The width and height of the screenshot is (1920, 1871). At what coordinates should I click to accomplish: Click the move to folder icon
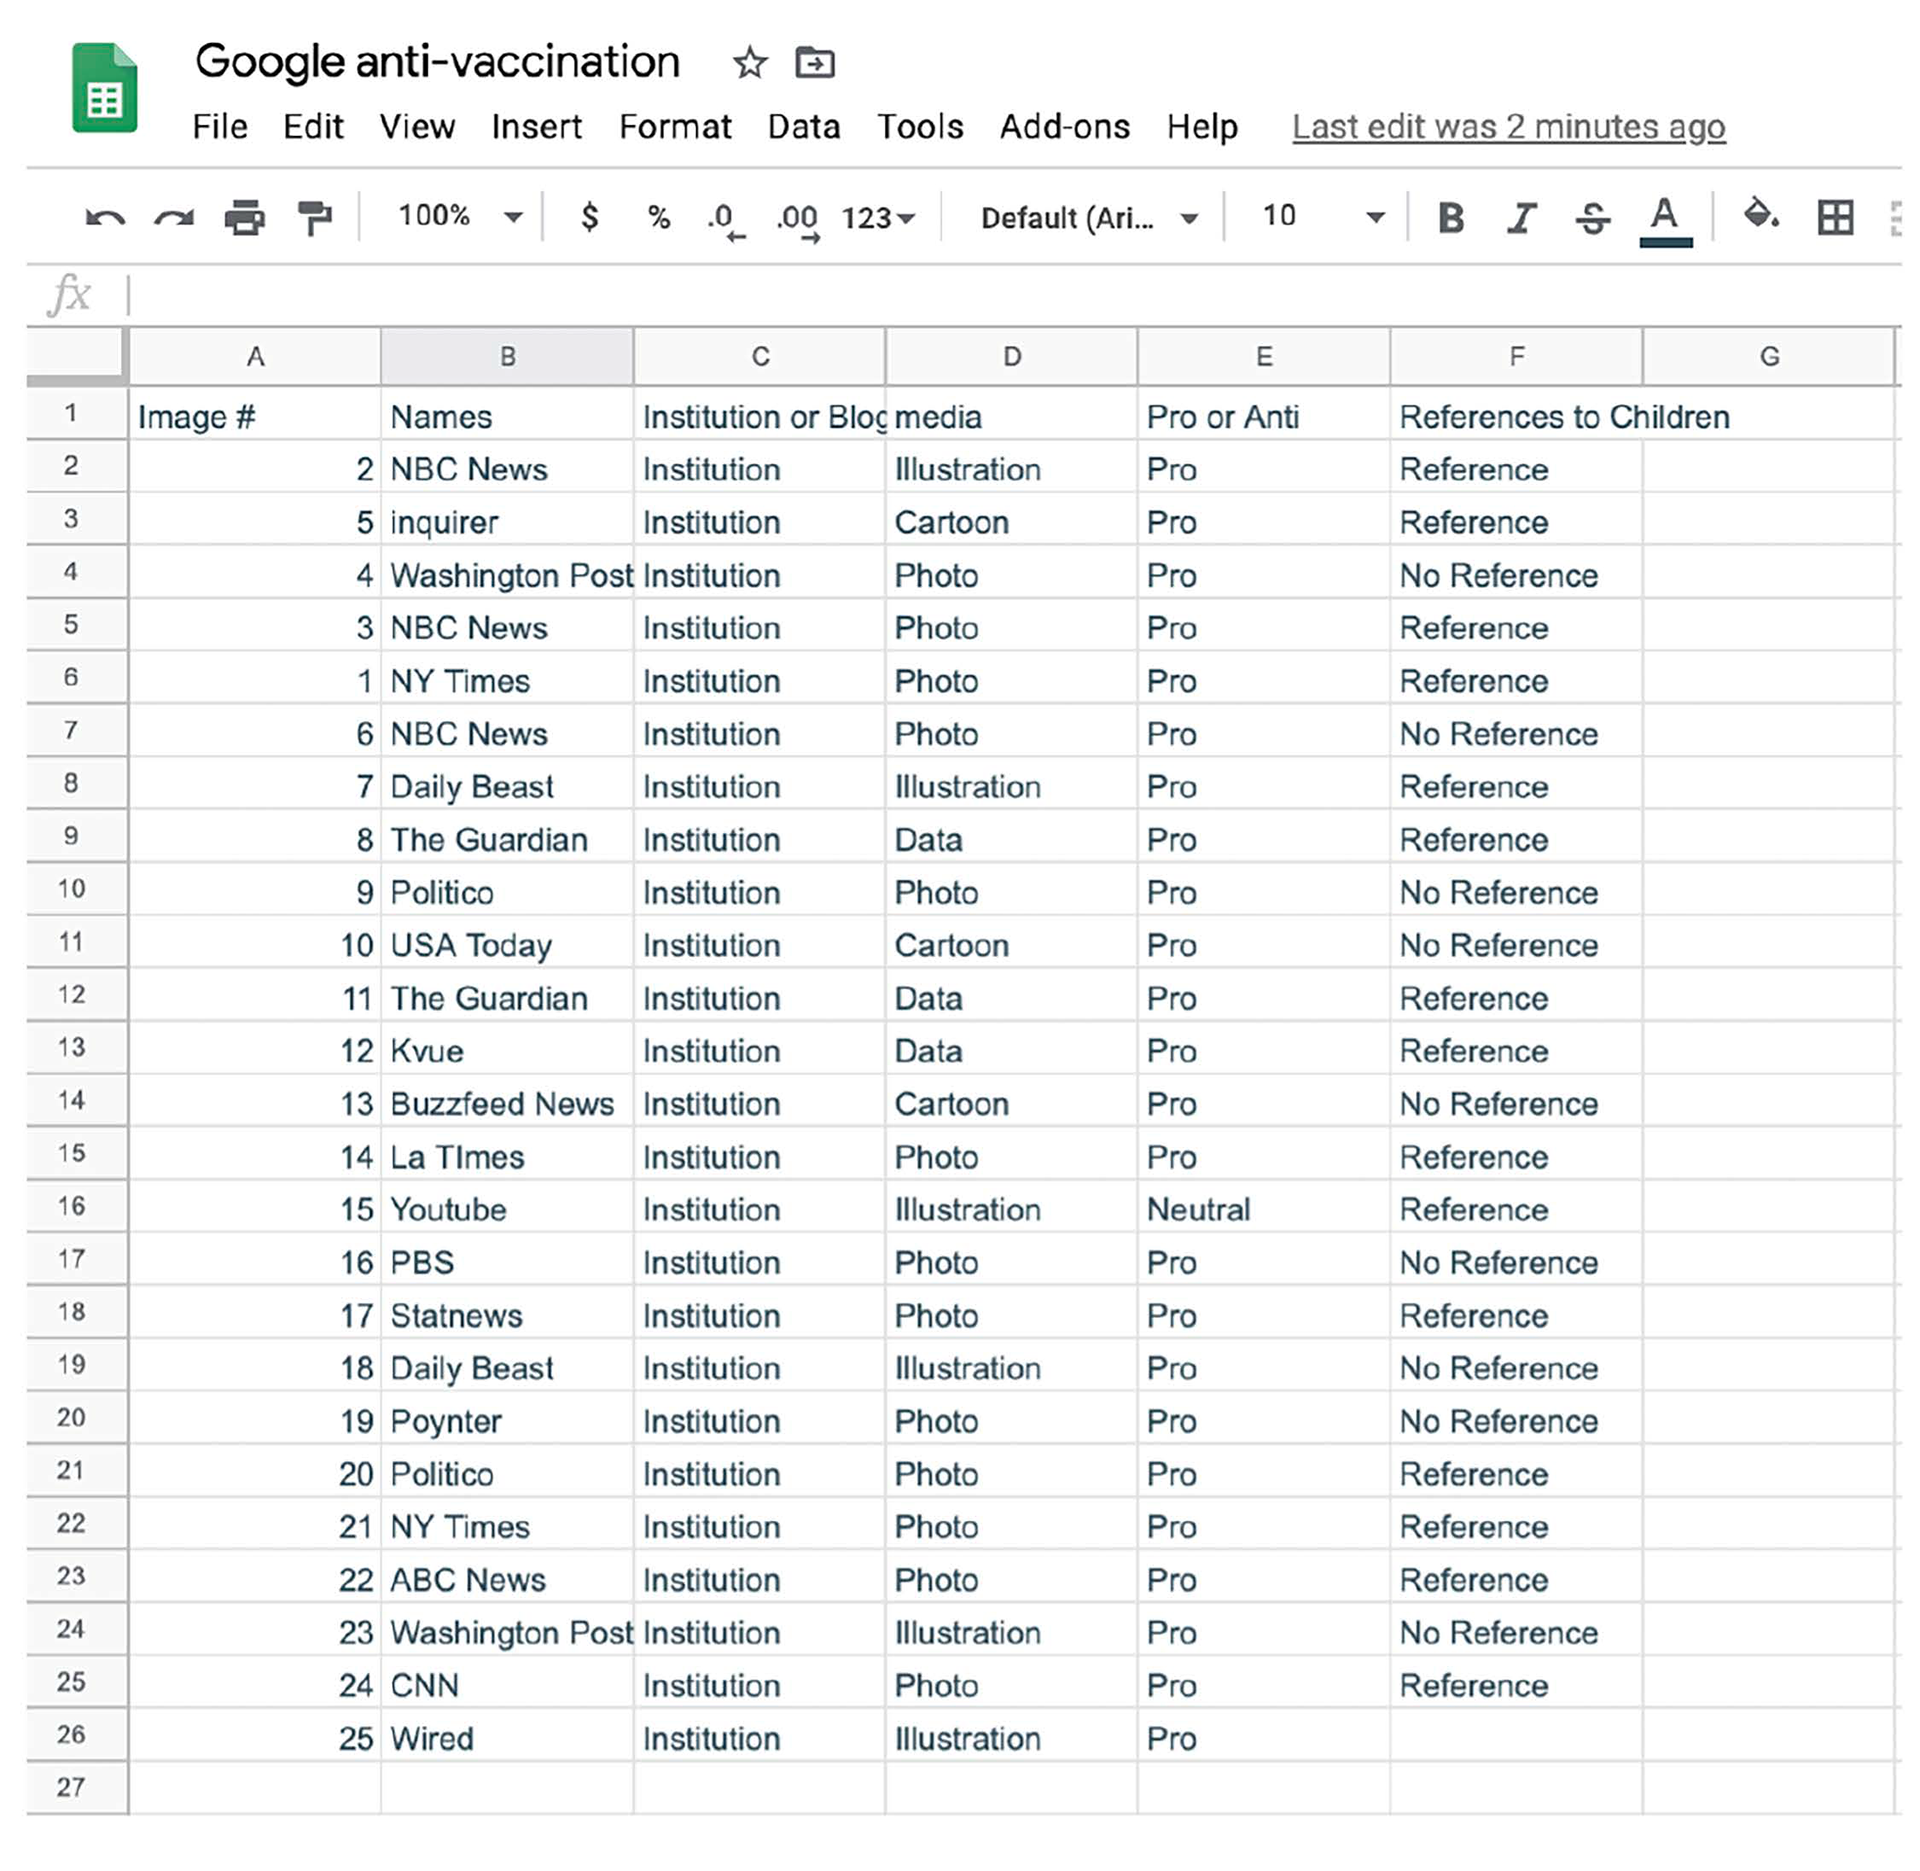814,63
